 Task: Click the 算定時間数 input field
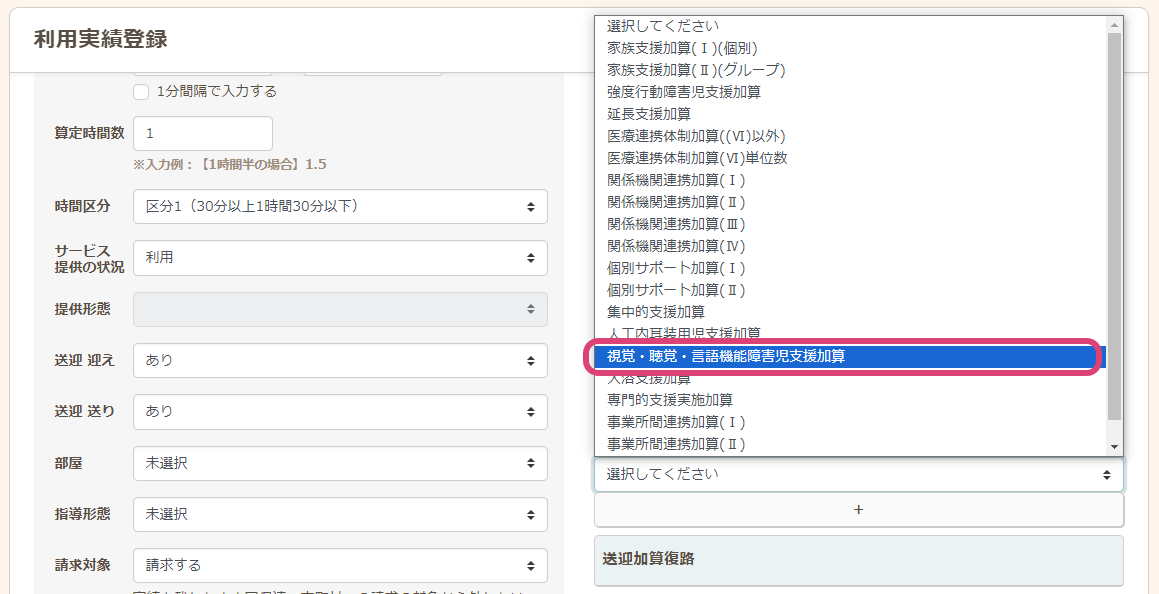click(x=202, y=133)
